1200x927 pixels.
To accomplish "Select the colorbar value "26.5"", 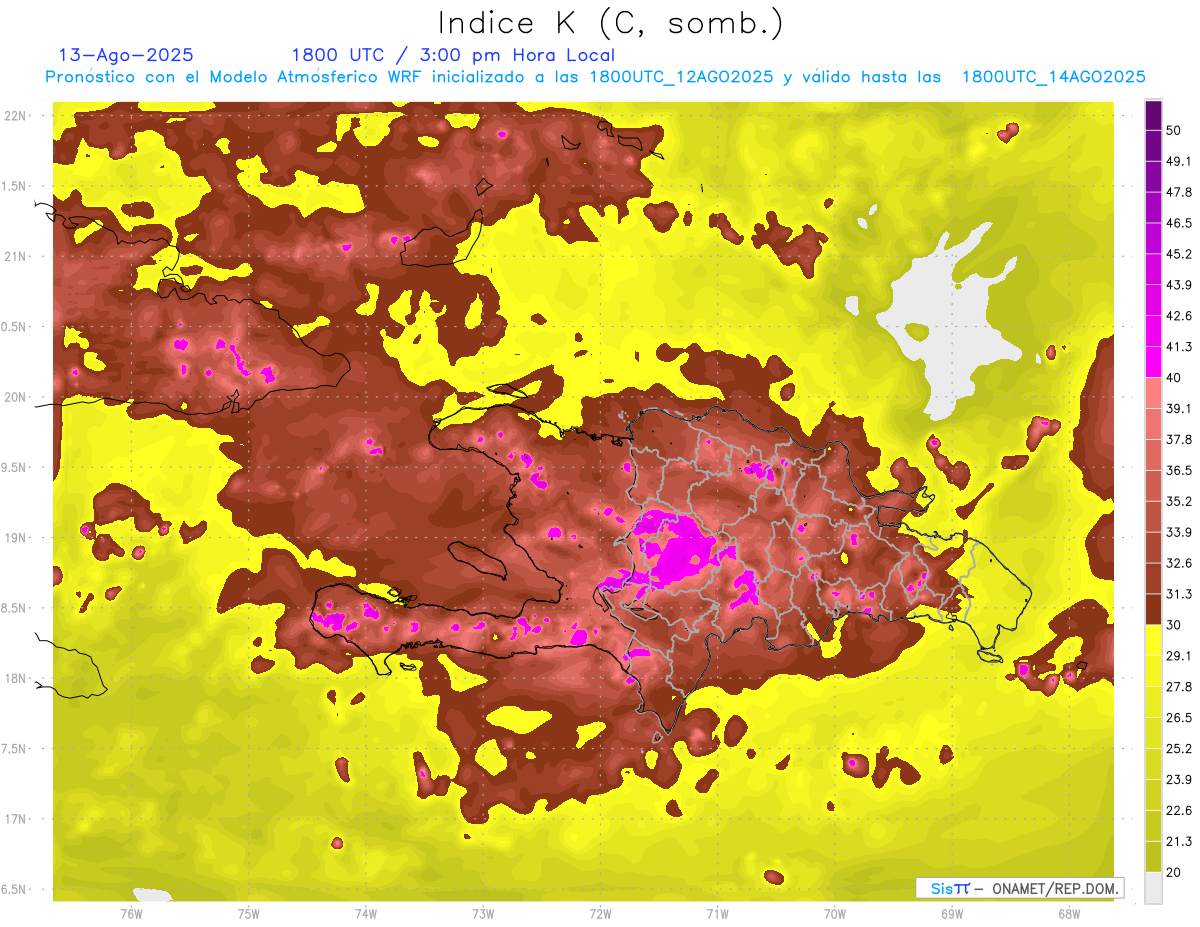I will 1179,717.
